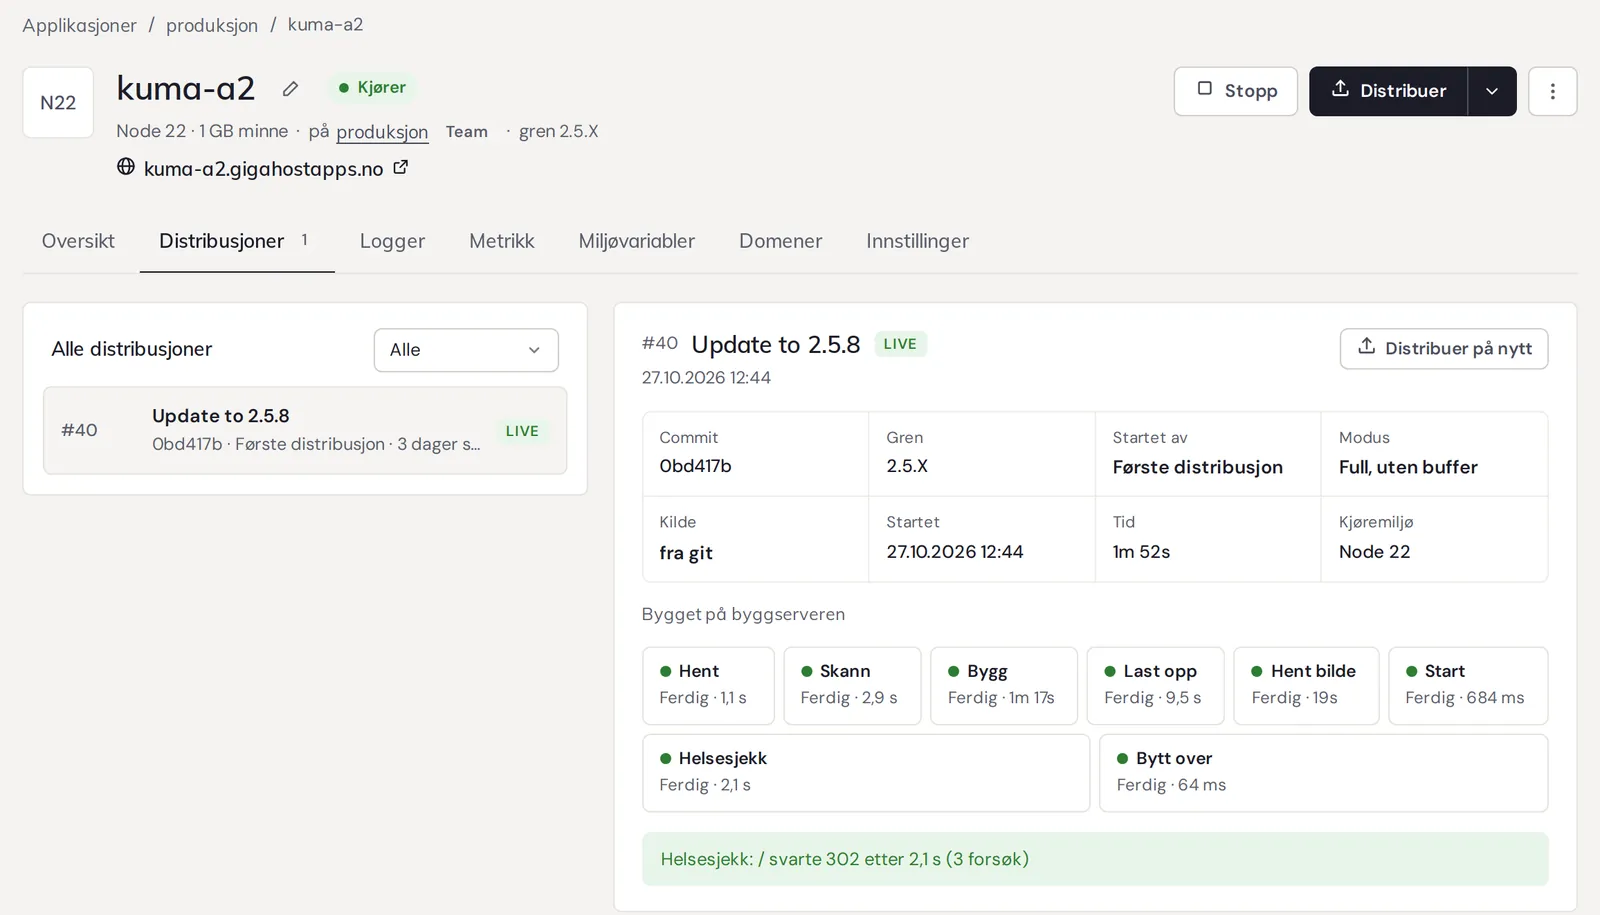The height and width of the screenshot is (915, 1600).
Task: Open the Bygg step card
Action: [1004, 685]
